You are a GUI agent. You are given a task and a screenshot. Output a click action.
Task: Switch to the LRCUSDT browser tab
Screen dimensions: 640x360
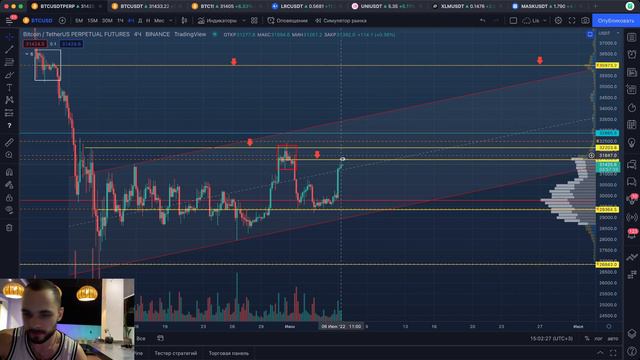[x=306, y=6]
